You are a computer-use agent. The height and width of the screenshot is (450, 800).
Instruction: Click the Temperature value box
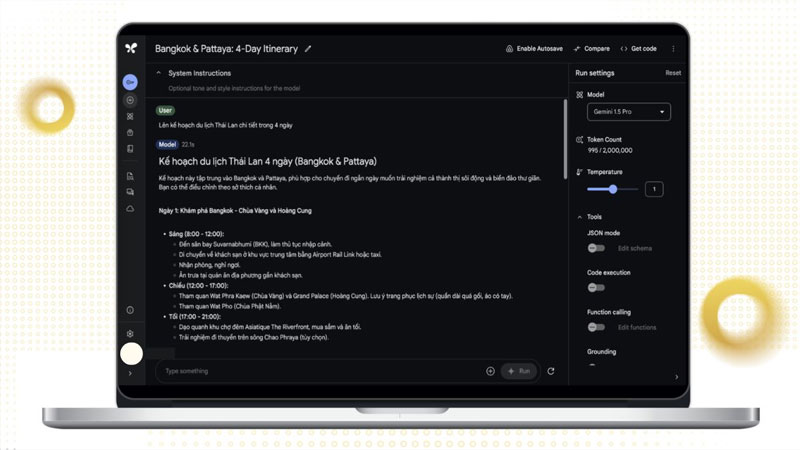(654, 189)
